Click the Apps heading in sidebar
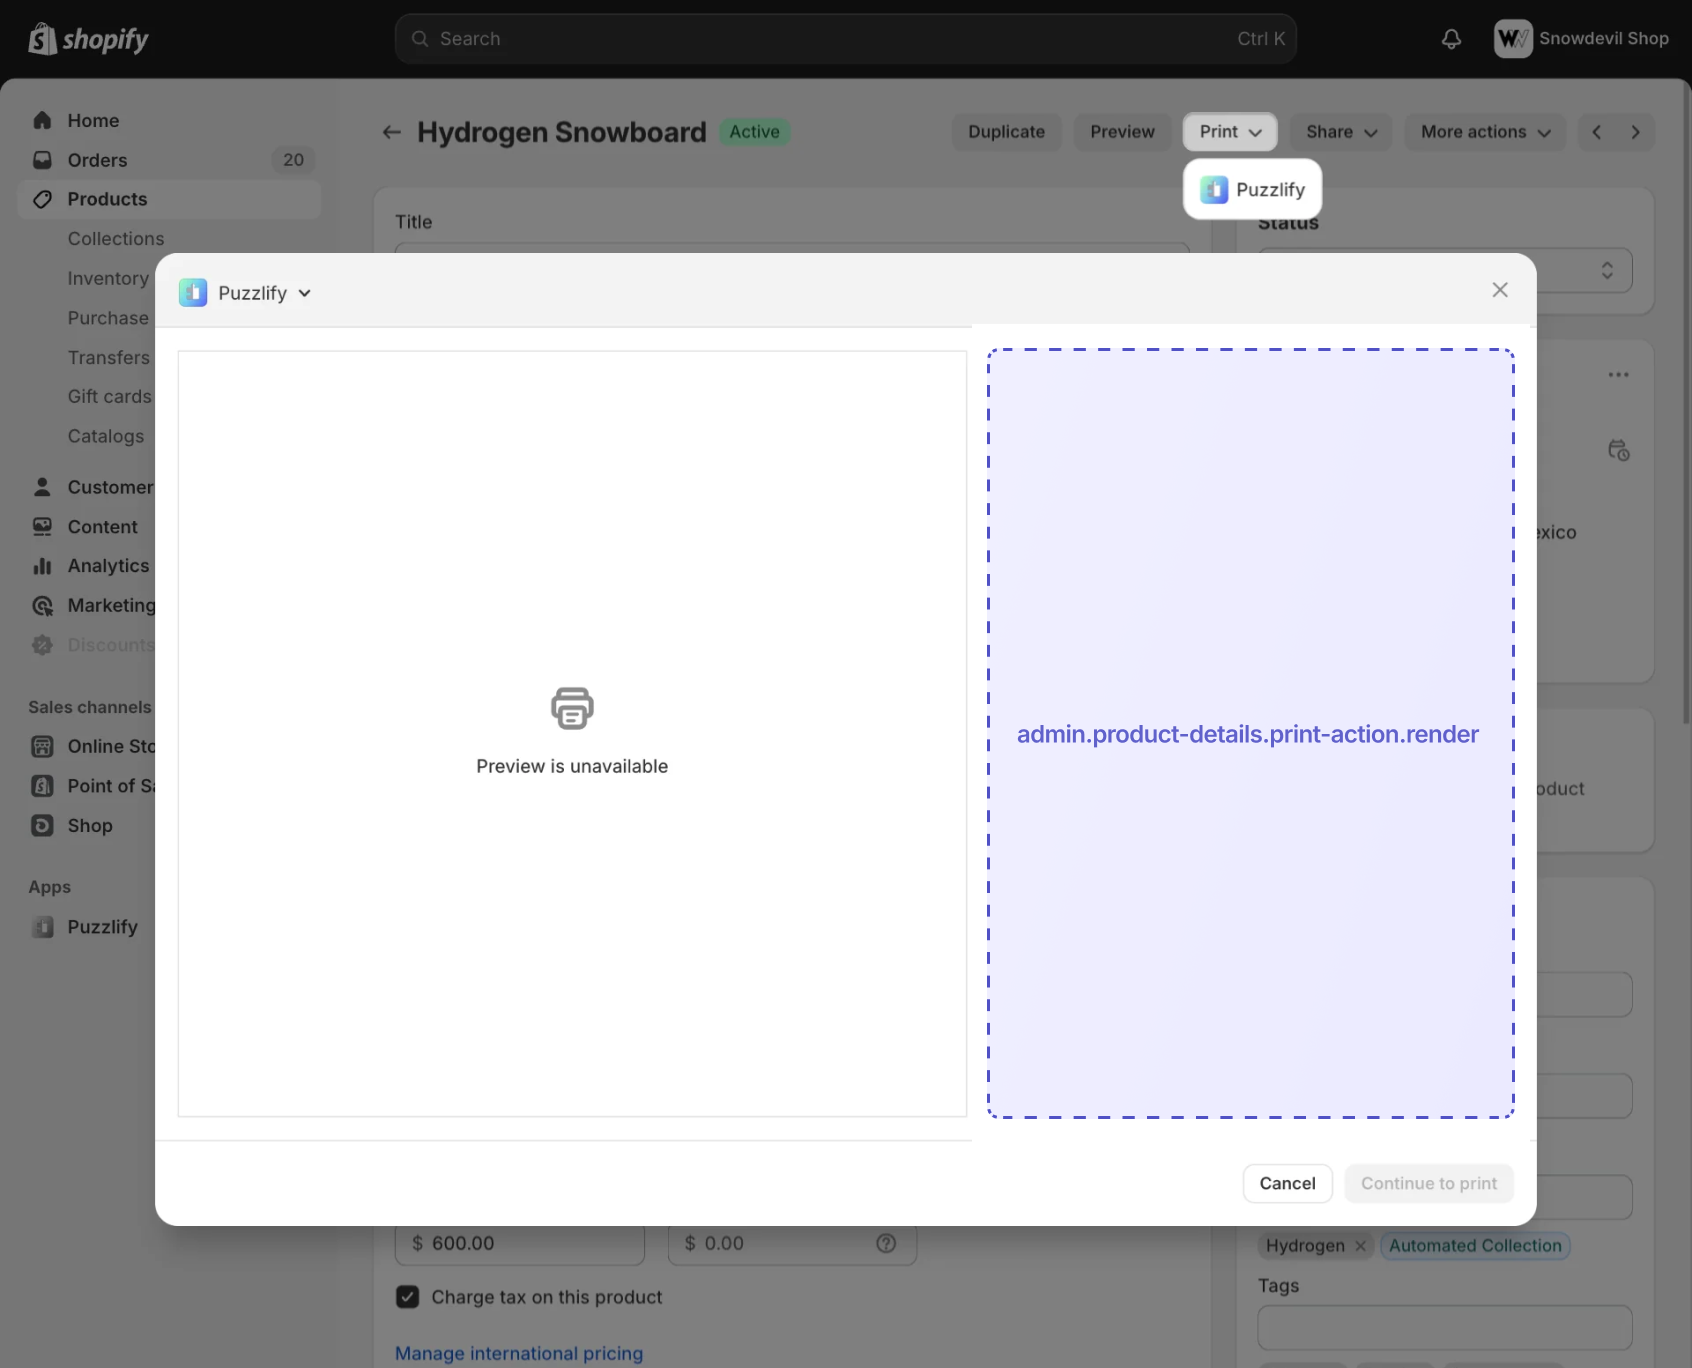This screenshot has width=1692, height=1368. click(x=50, y=887)
